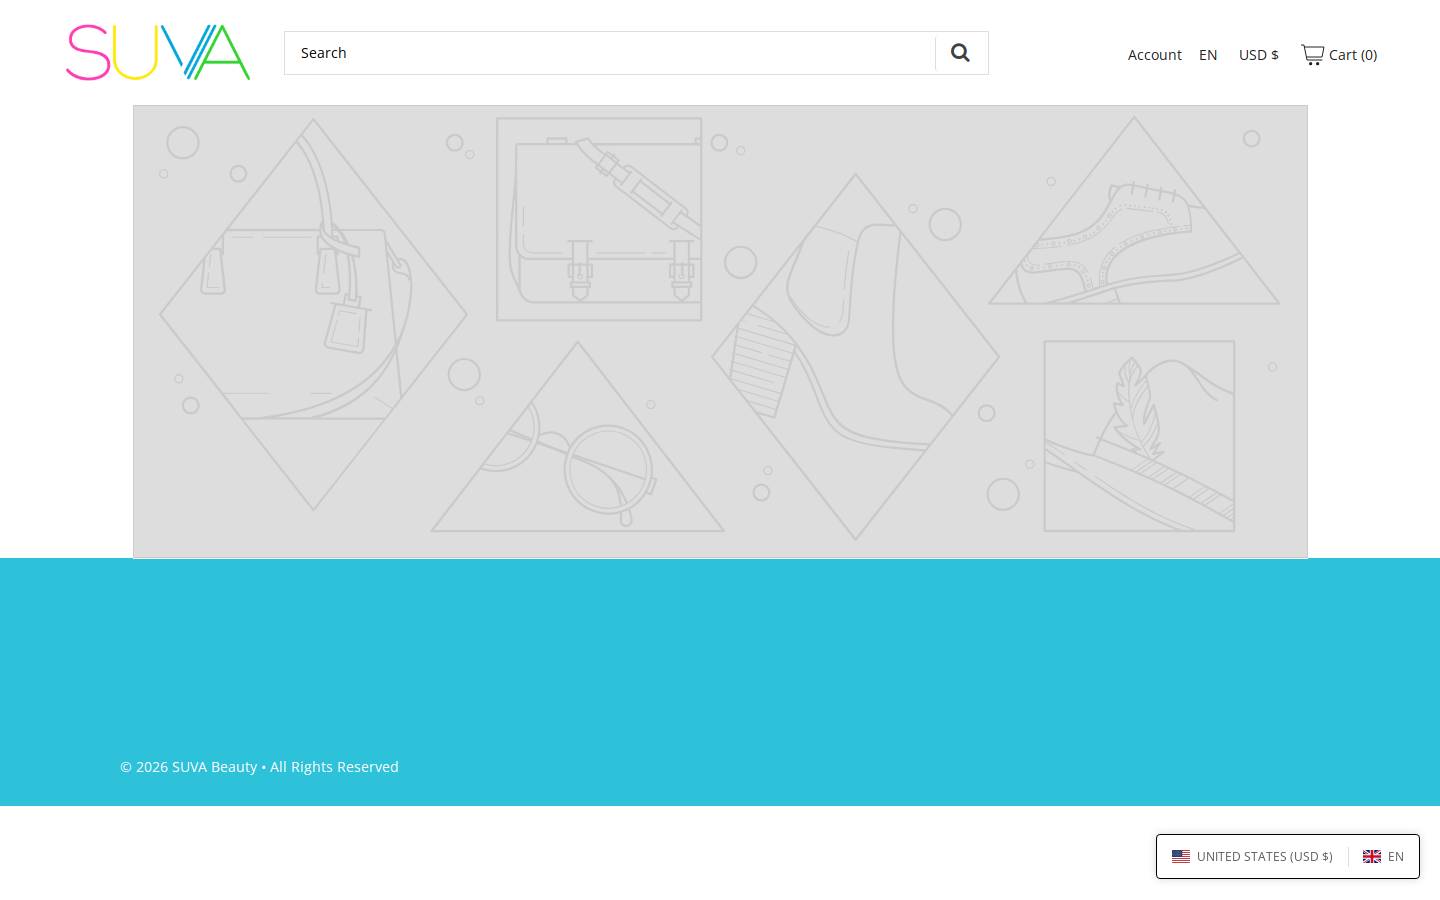
Task: Click the SUVA Beauty copyright text
Action: 259,767
